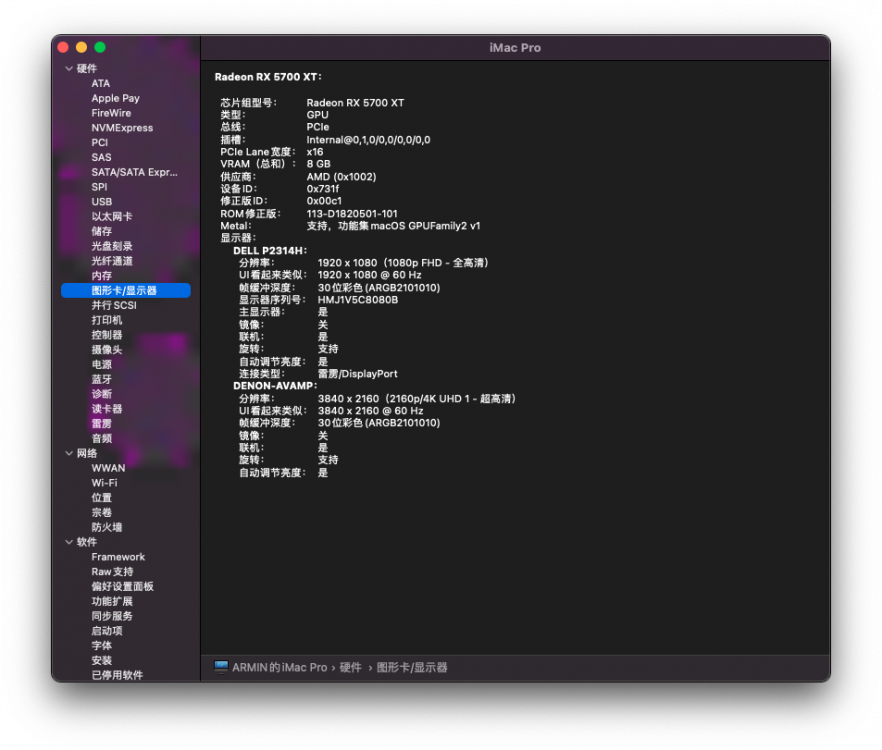Select 读卡器 card reader entry
This screenshot has width=882, height=750.
pyautogui.click(x=107, y=409)
